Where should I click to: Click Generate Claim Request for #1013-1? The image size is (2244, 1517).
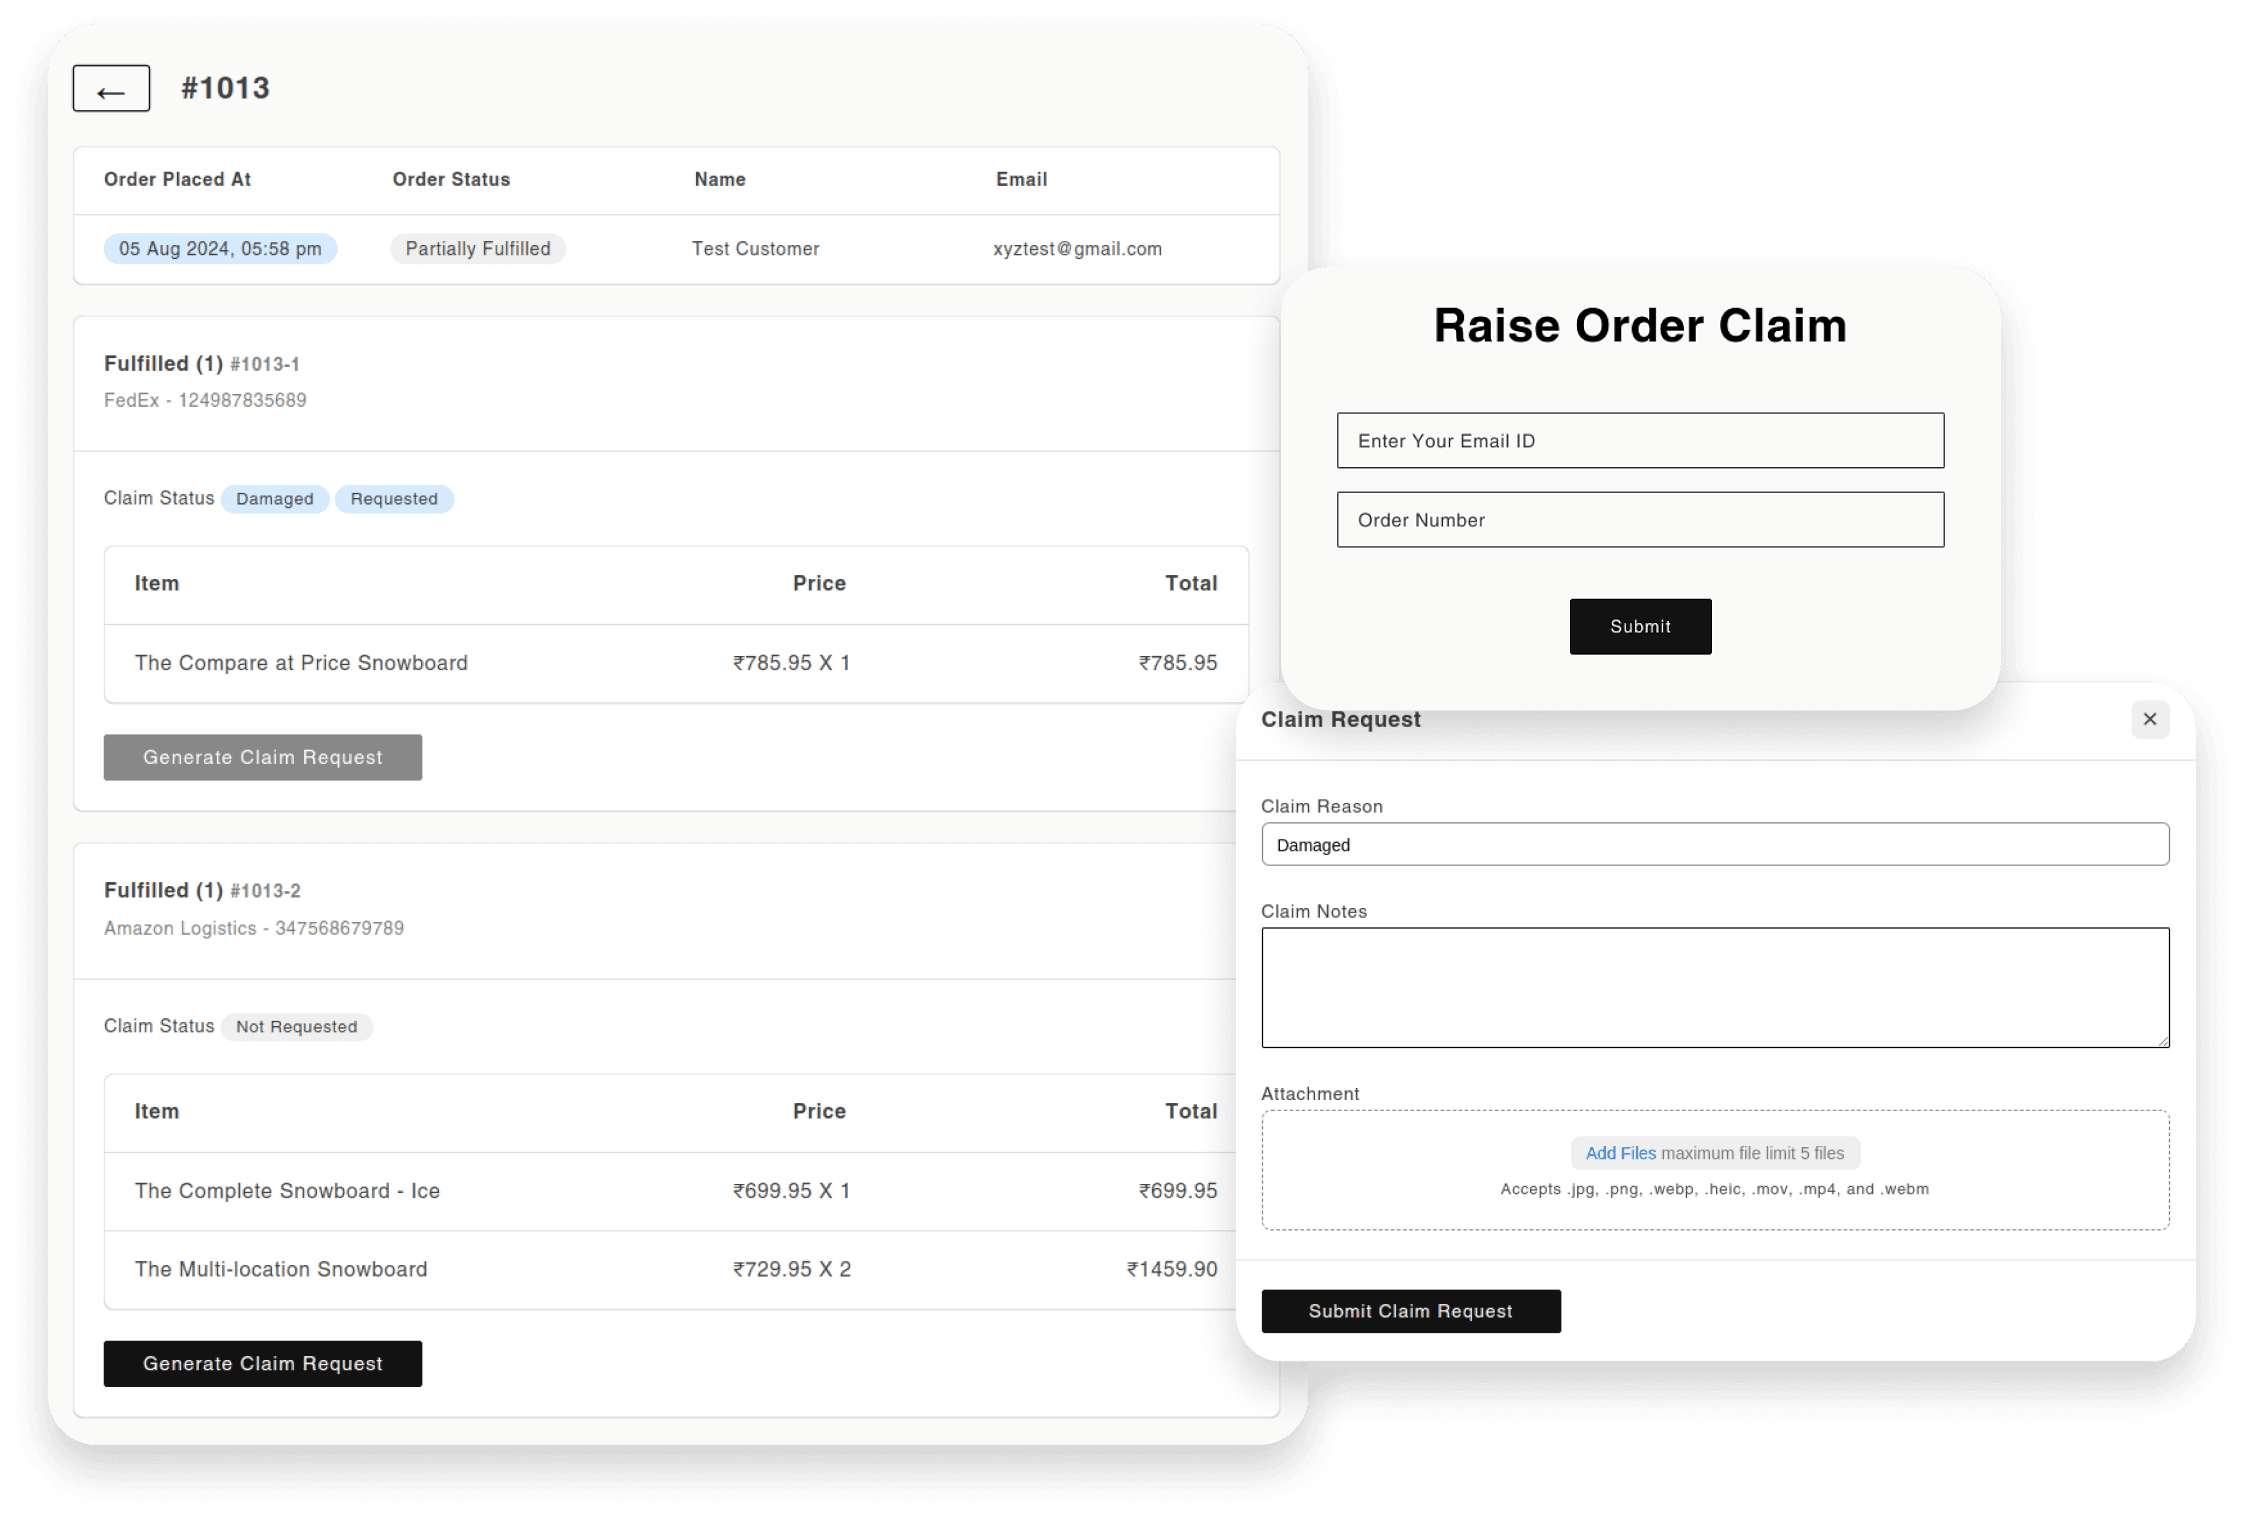[262, 757]
